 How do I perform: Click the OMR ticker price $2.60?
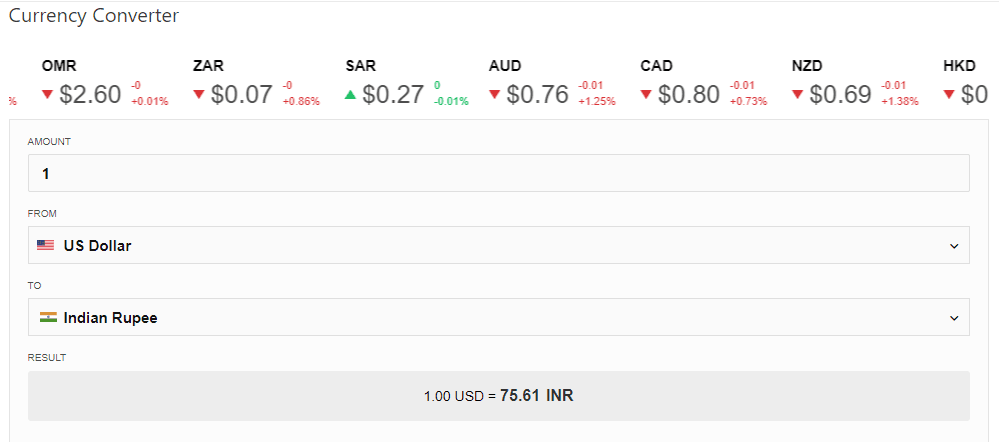pyautogui.click(x=90, y=95)
